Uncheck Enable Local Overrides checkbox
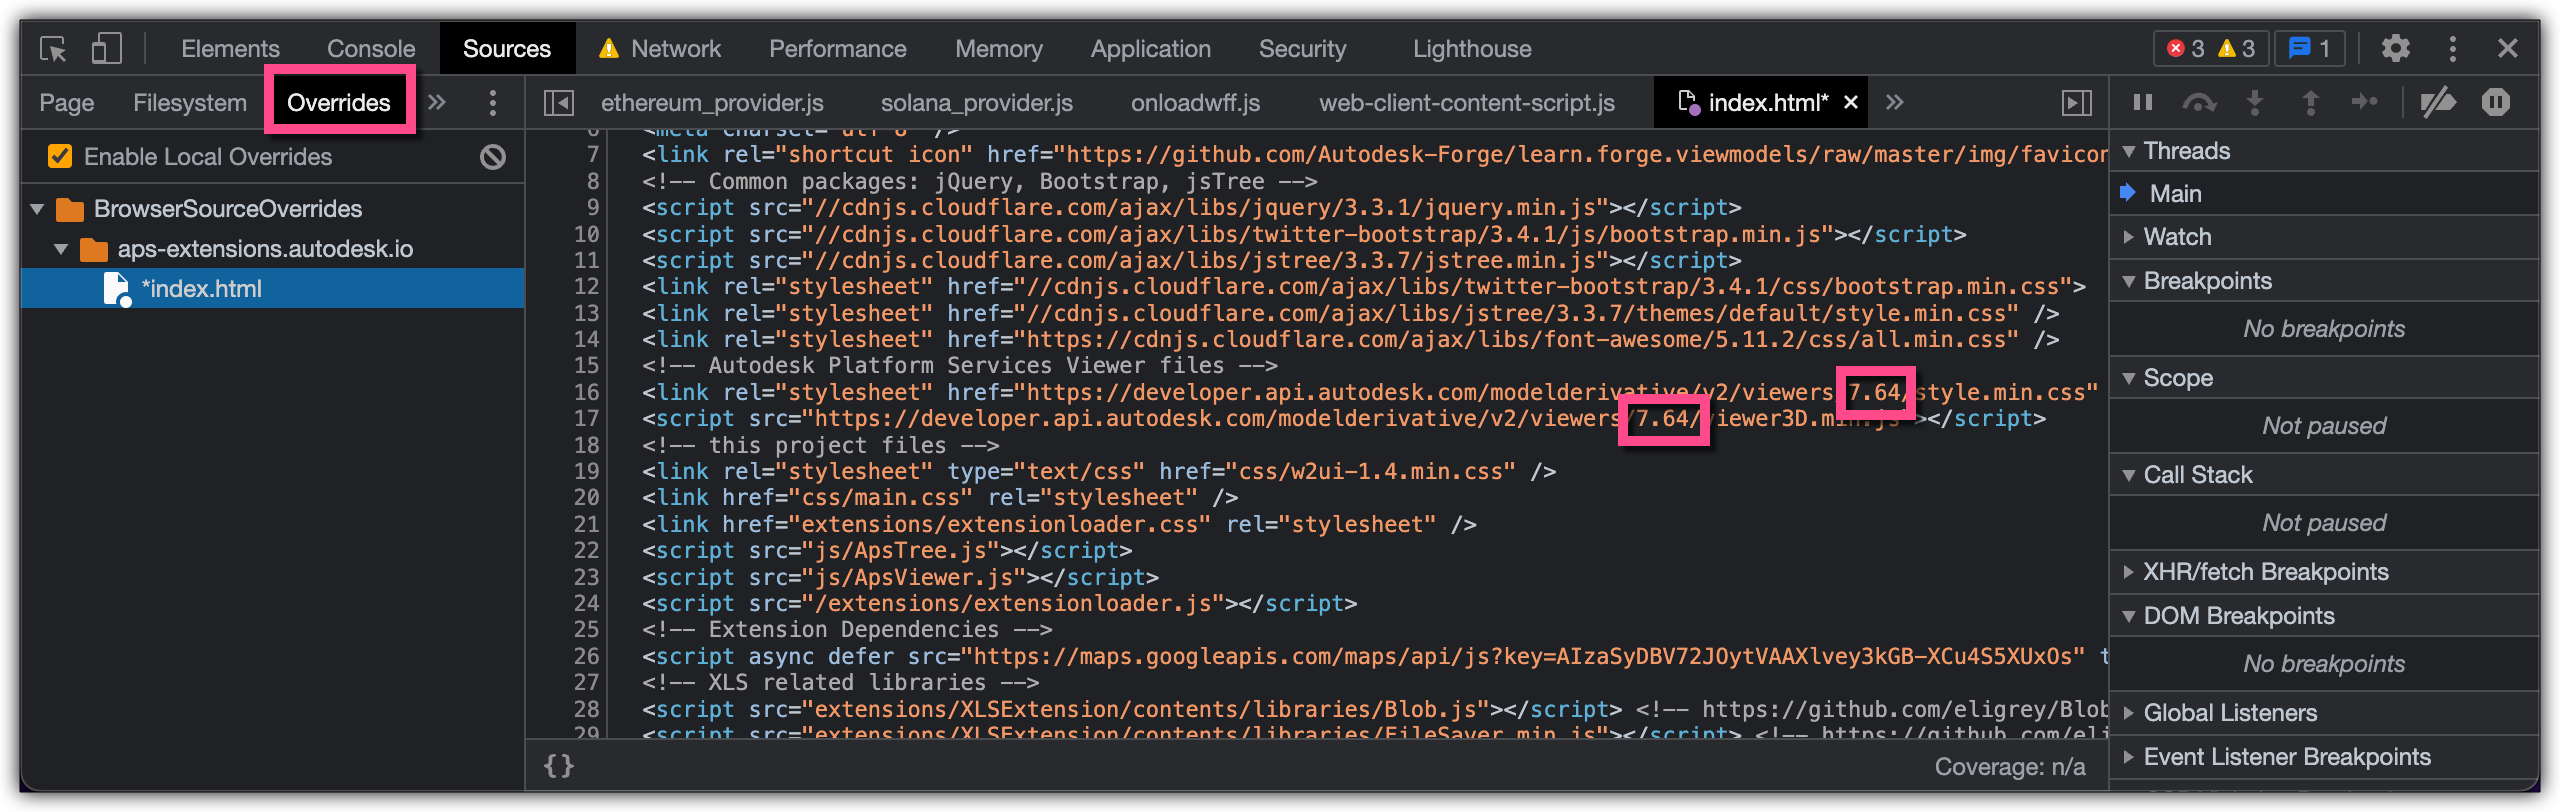 click(60, 157)
